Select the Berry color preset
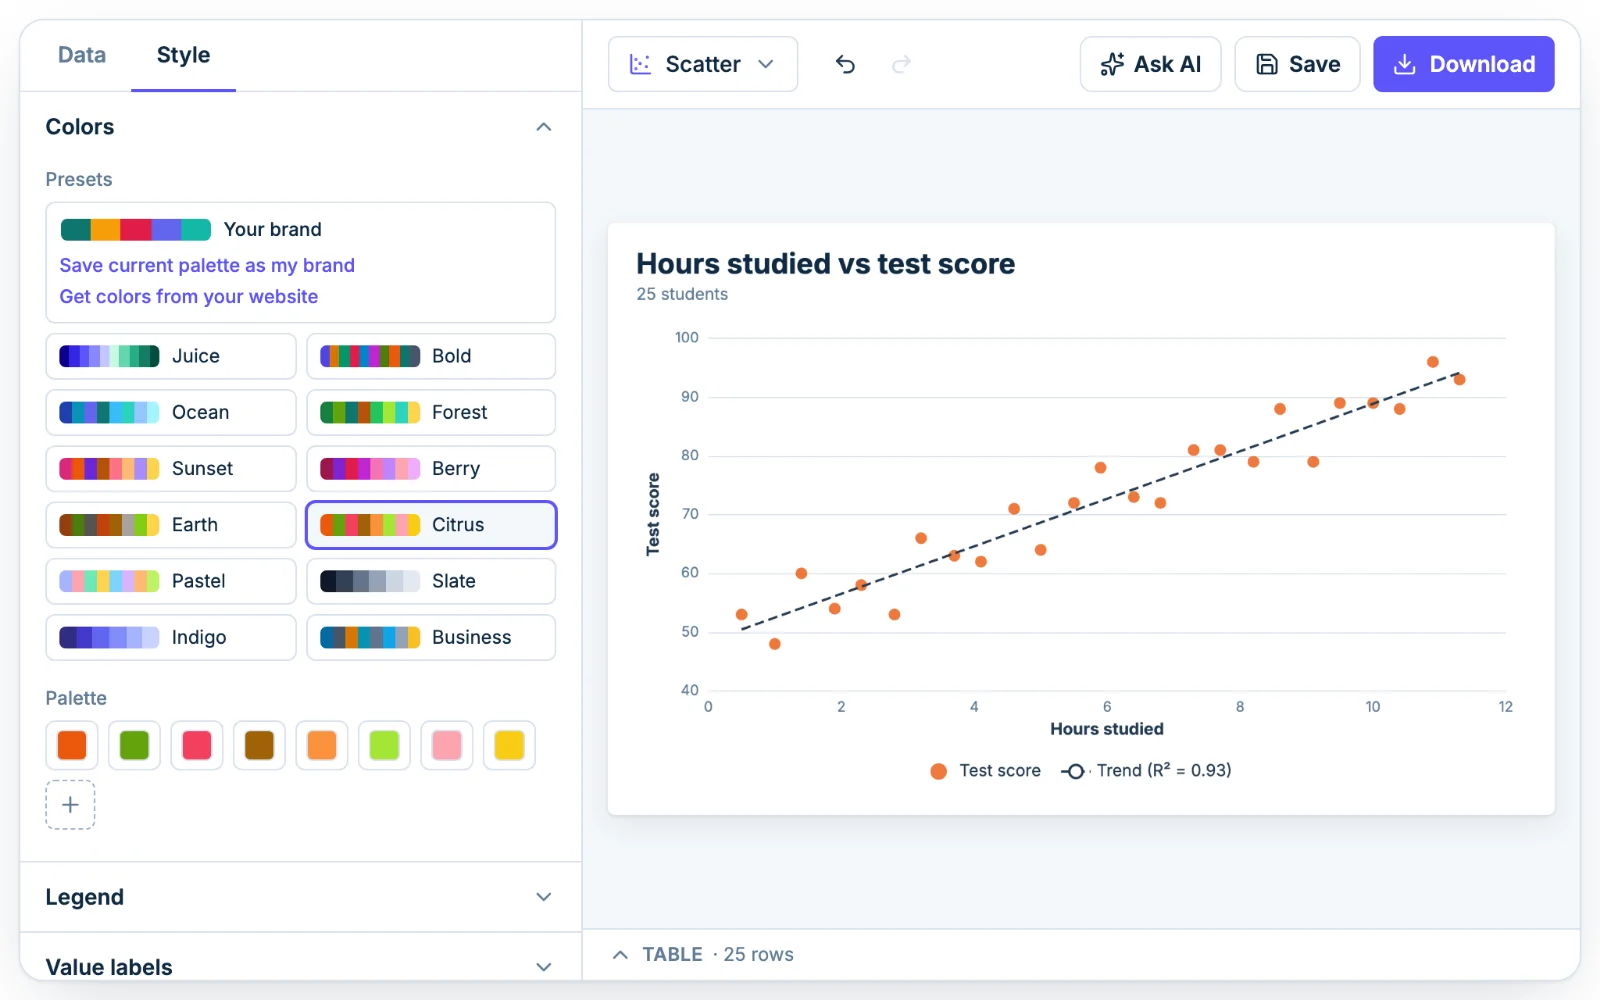The image size is (1600, 1000). click(x=431, y=468)
